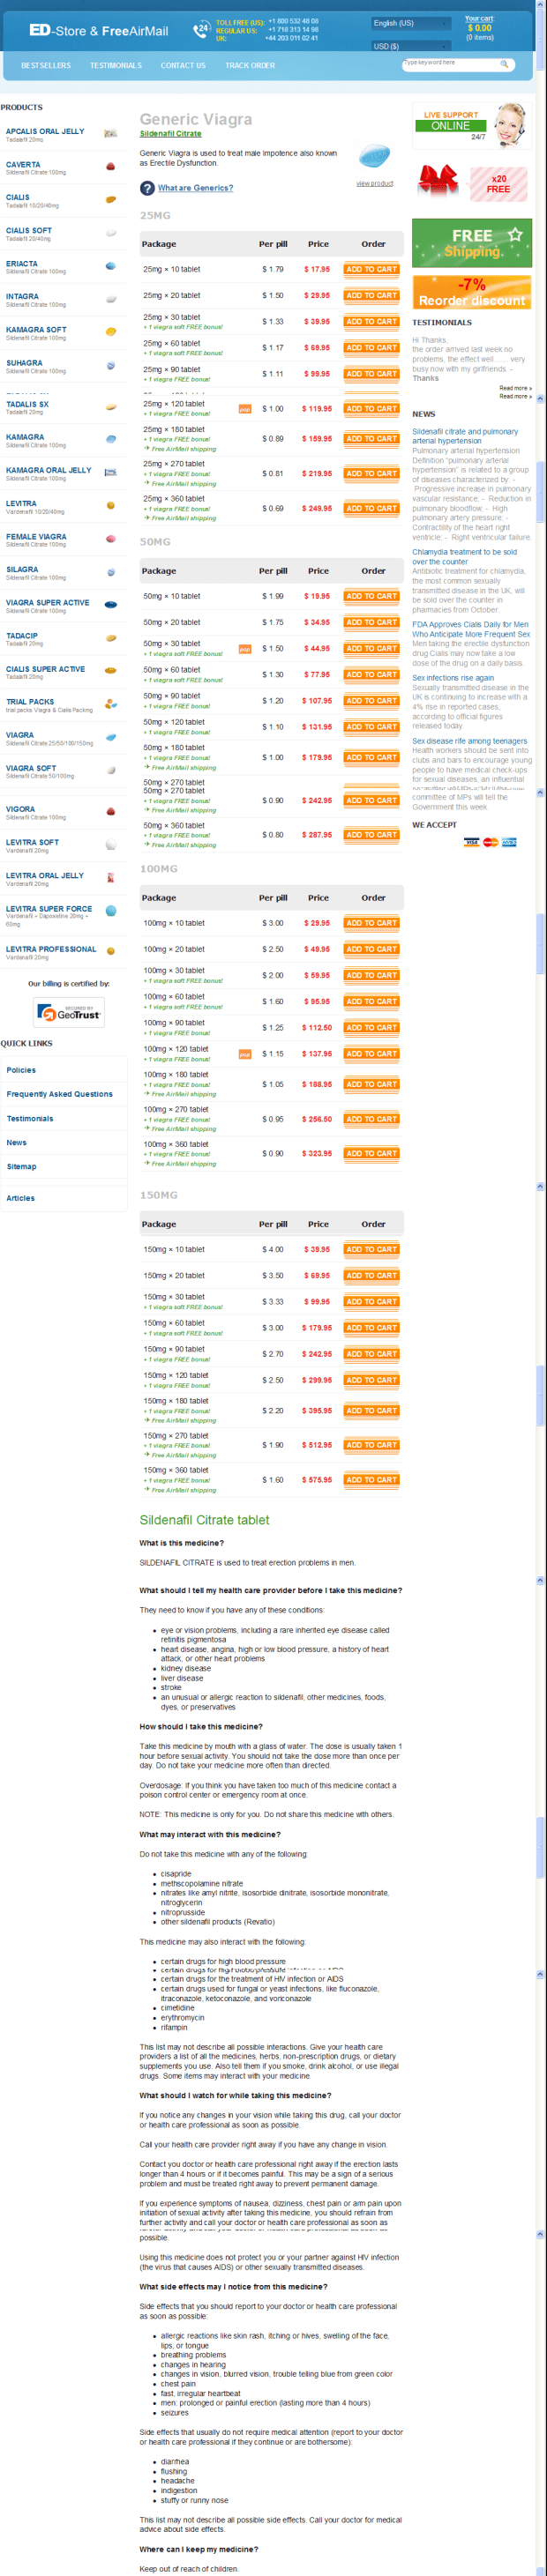
Task: Open the GeoTrust billing certification badge
Action: tap(69, 1013)
